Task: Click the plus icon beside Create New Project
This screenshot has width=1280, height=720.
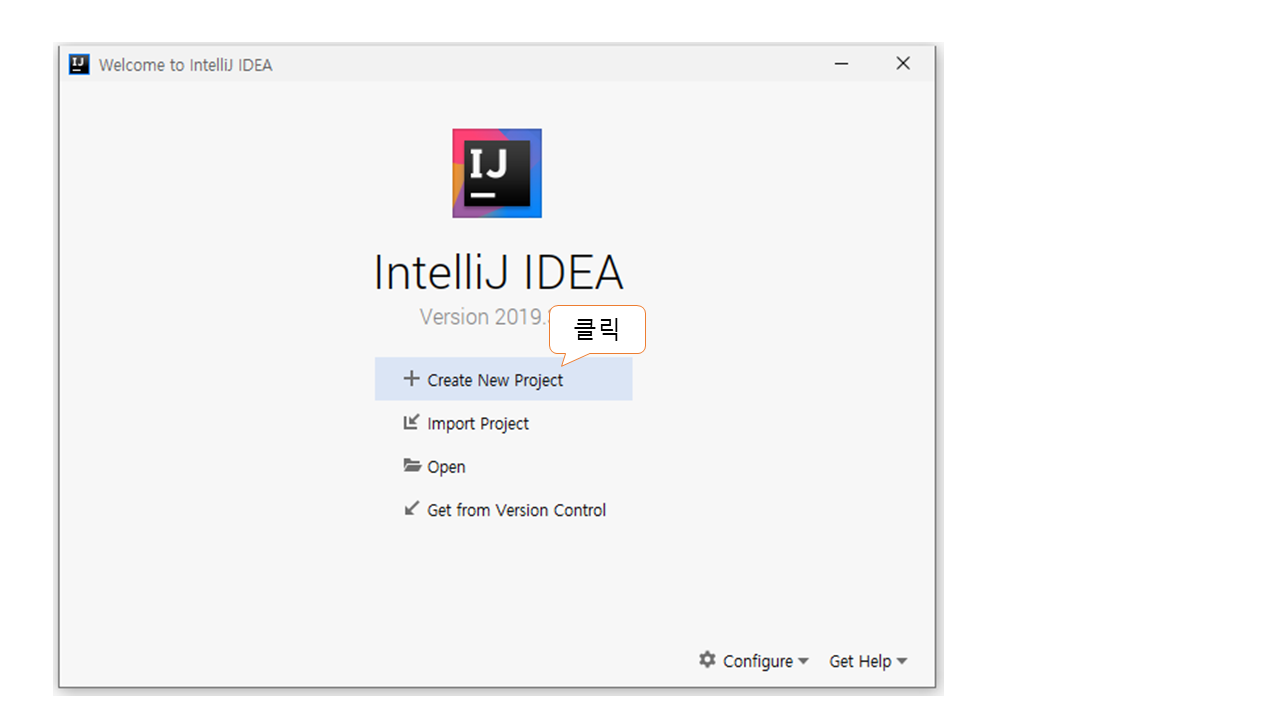Action: pyautogui.click(x=411, y=379)
